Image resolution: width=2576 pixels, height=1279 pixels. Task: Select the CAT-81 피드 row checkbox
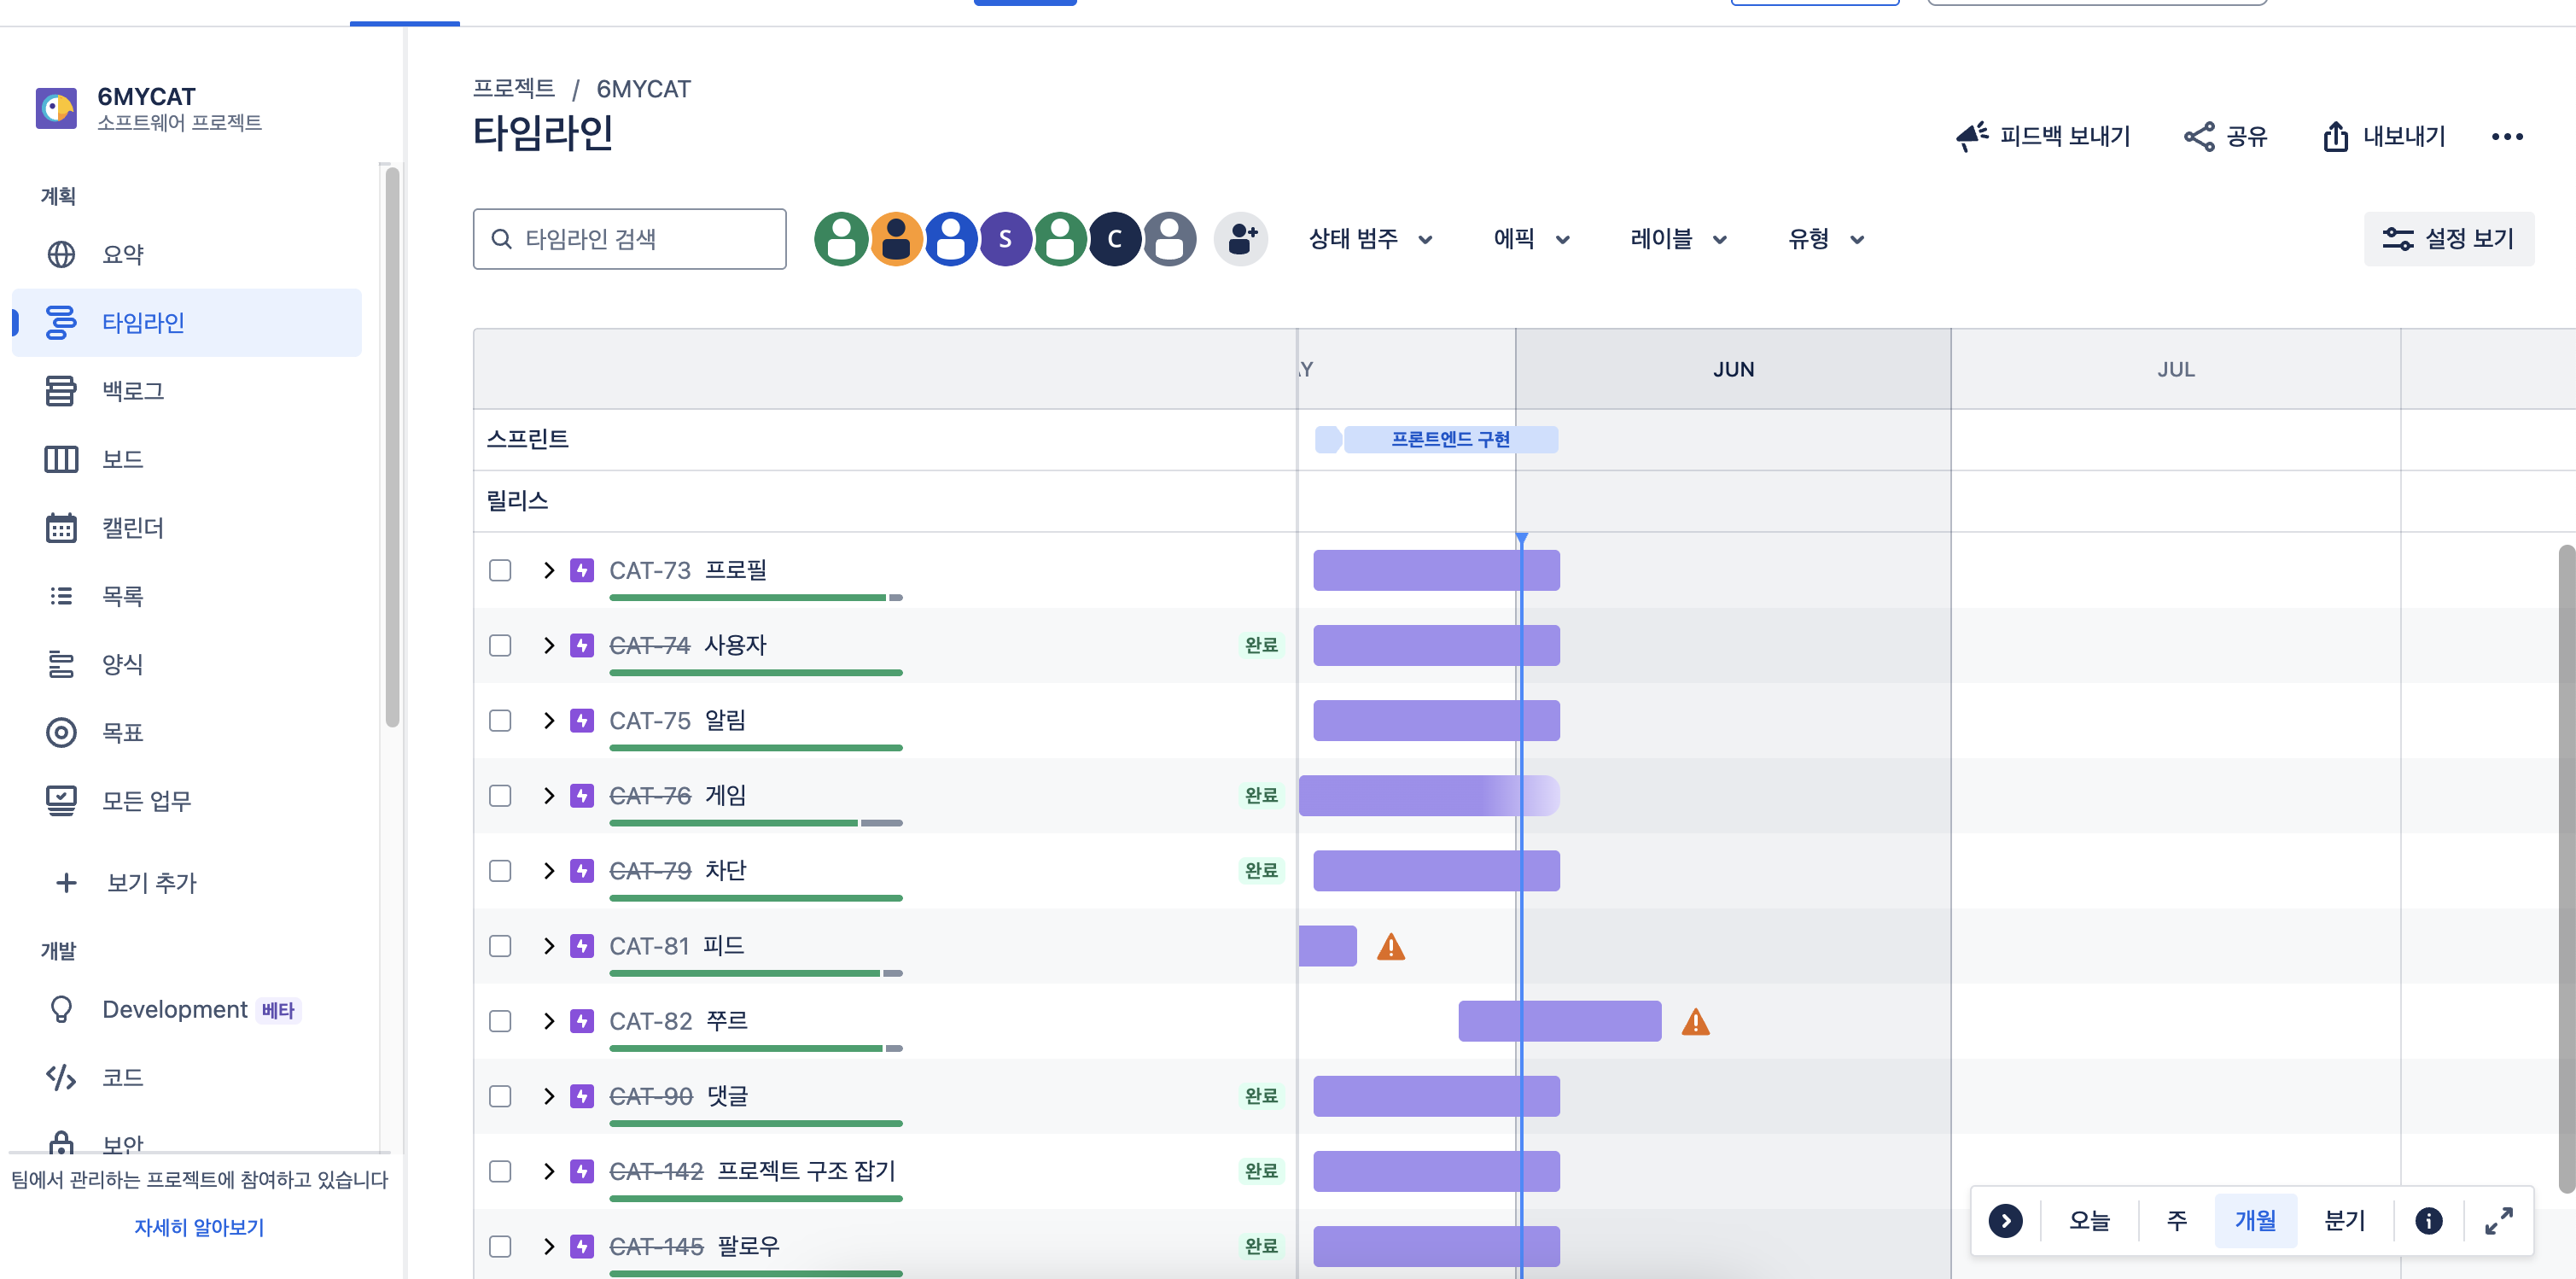pos(500,946)
